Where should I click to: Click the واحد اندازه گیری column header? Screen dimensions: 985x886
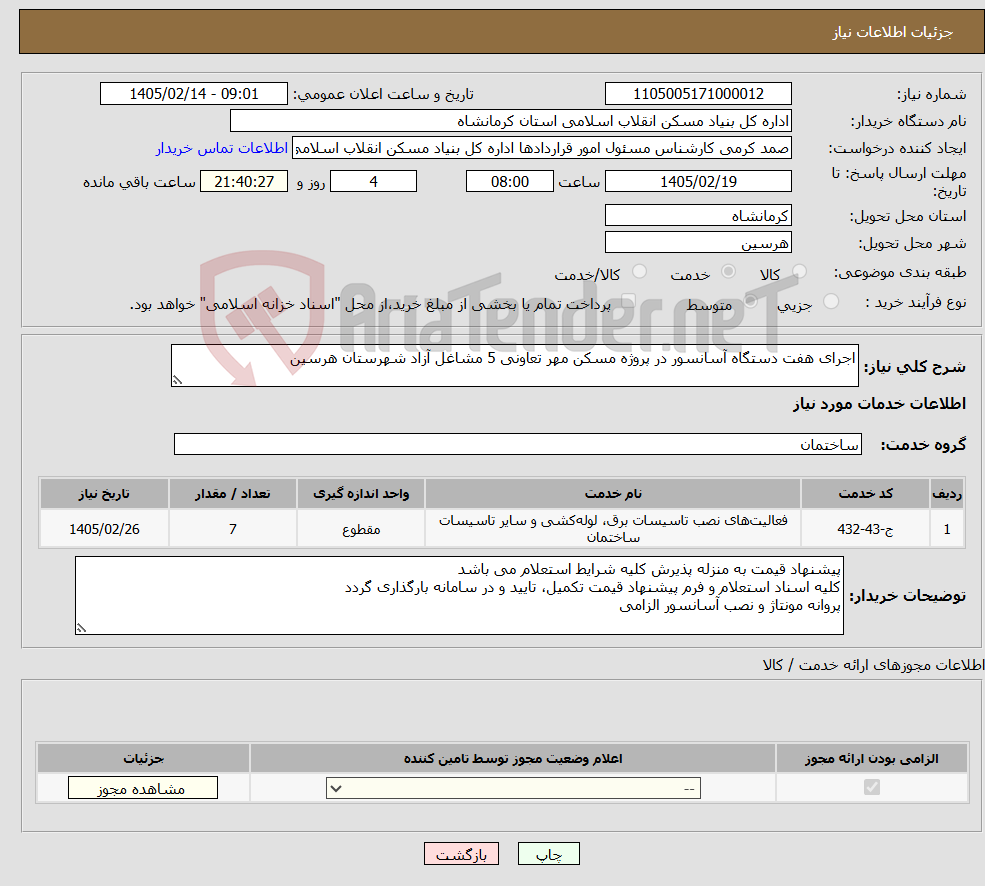tap(361, 493)
